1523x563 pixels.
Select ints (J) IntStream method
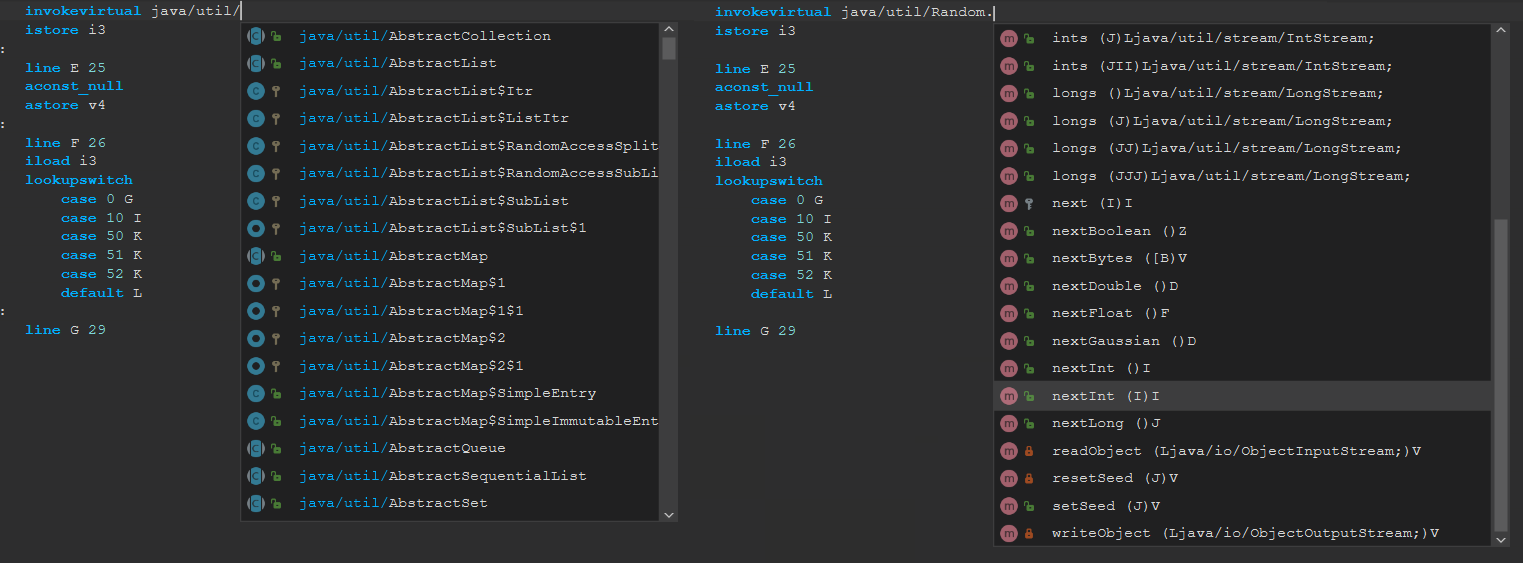(x=1242, y=38)
